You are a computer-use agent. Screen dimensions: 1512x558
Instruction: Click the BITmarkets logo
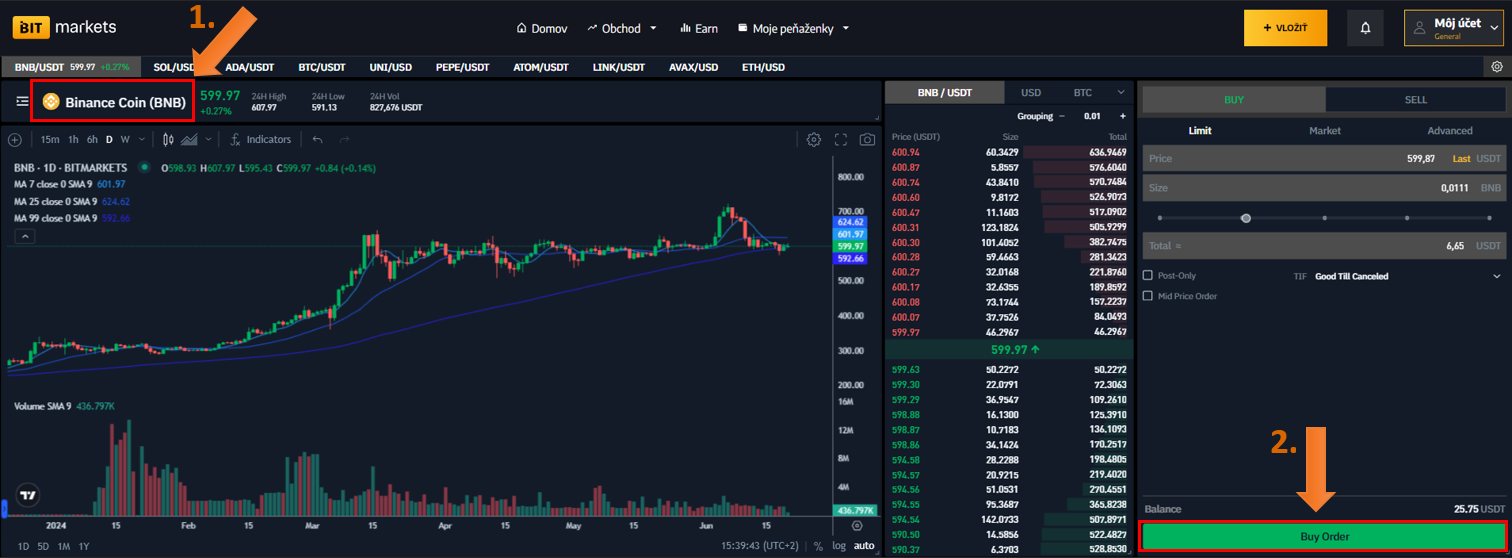pyautogui.click(x=65, y=27)
